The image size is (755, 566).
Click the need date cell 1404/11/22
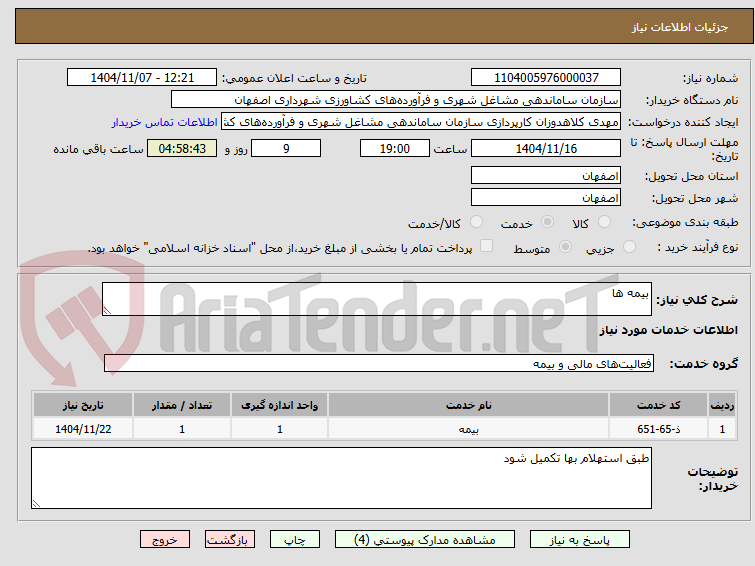click(x=83, y=429)
